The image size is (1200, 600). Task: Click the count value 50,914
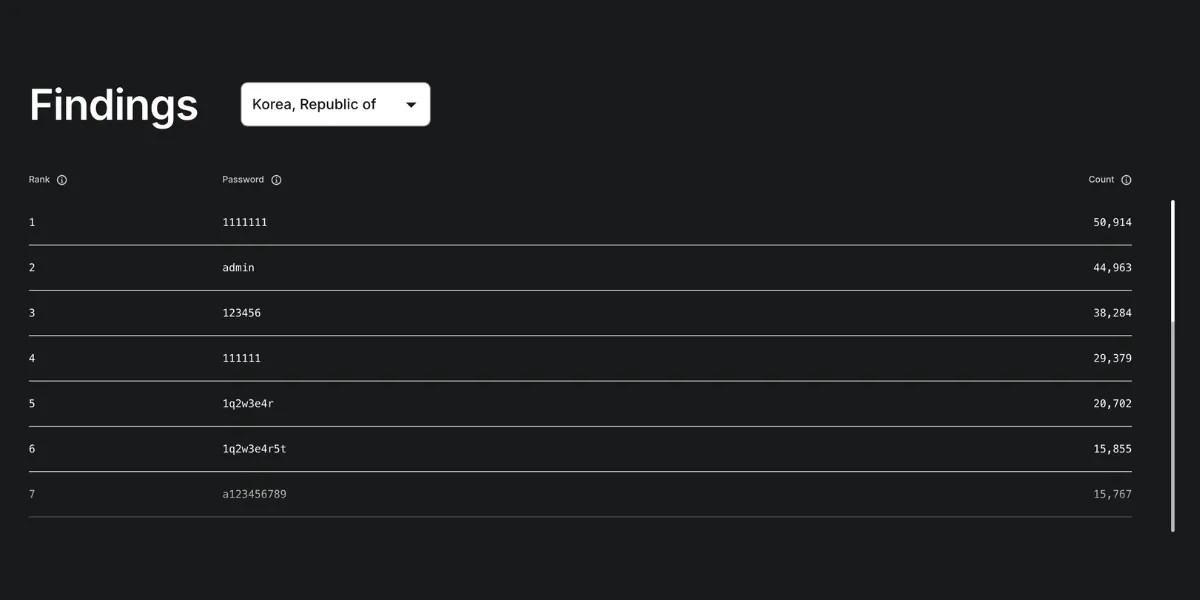[1112, 222]
